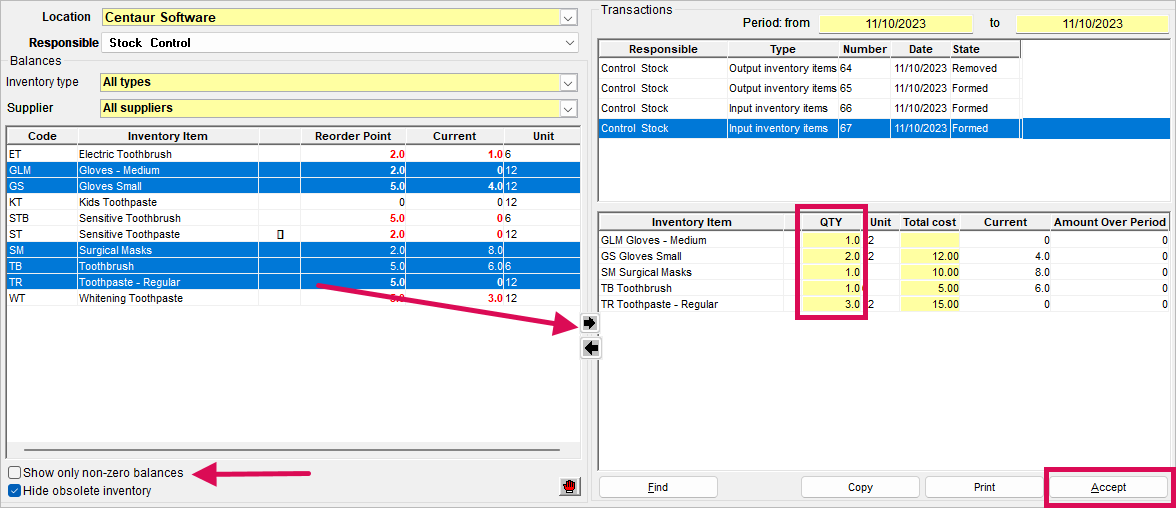
Task: Select transaction number 65
Action: (810, 89)
